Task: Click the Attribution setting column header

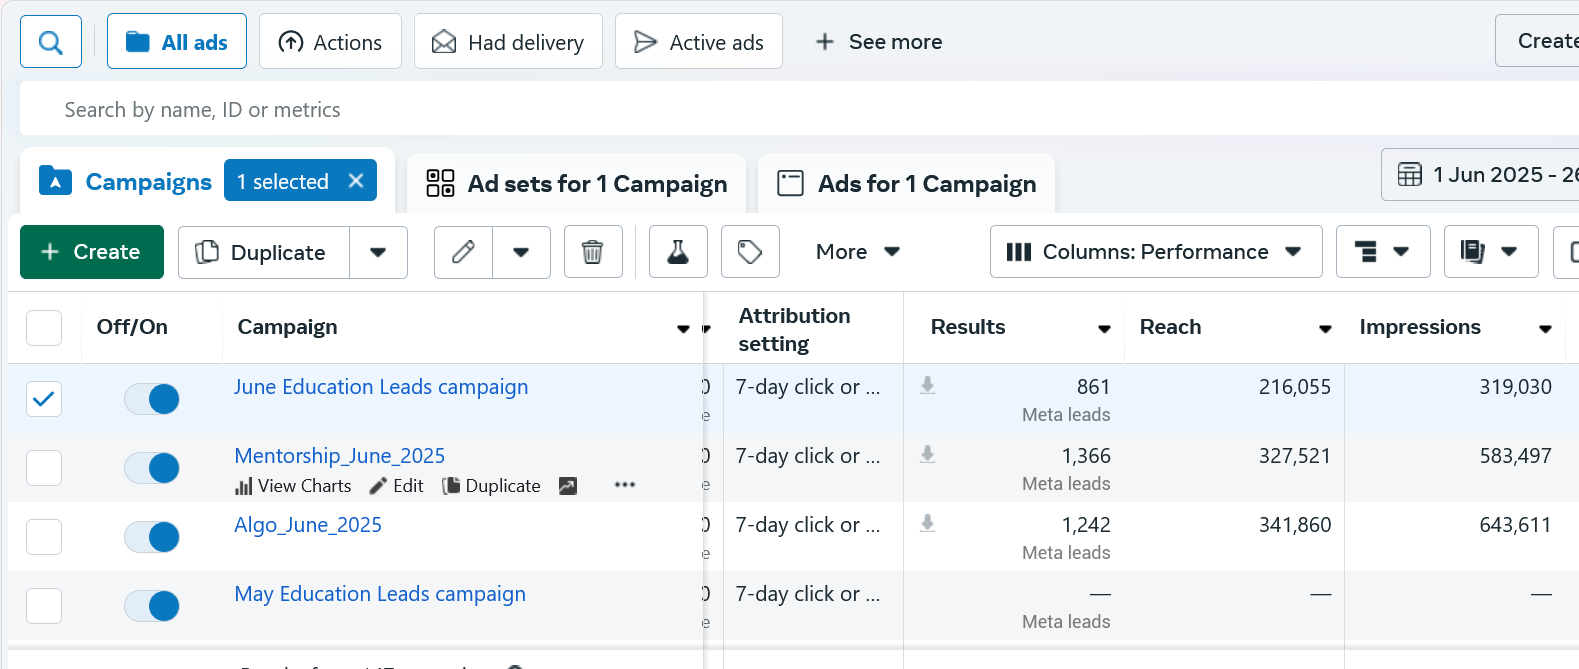Action: 795,329
